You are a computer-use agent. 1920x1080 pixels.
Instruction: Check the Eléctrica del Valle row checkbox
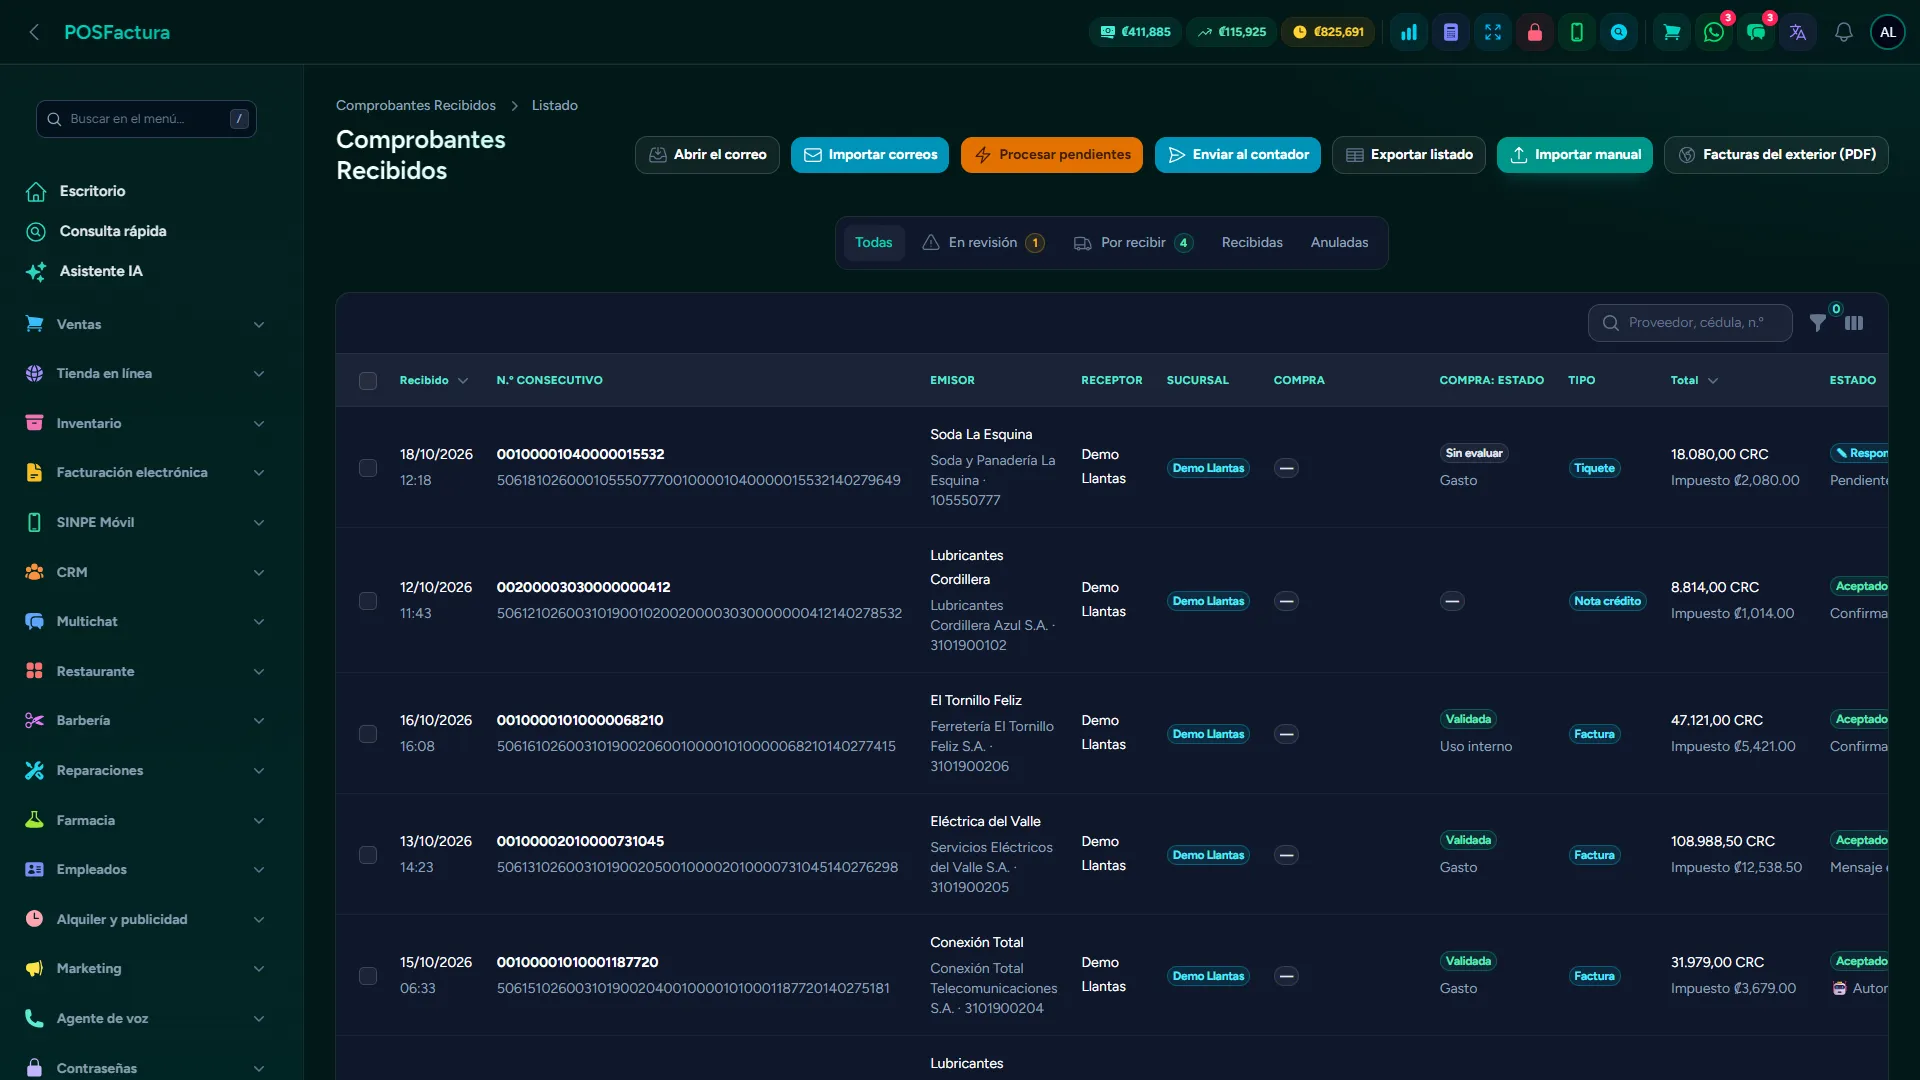pos(368,855)
